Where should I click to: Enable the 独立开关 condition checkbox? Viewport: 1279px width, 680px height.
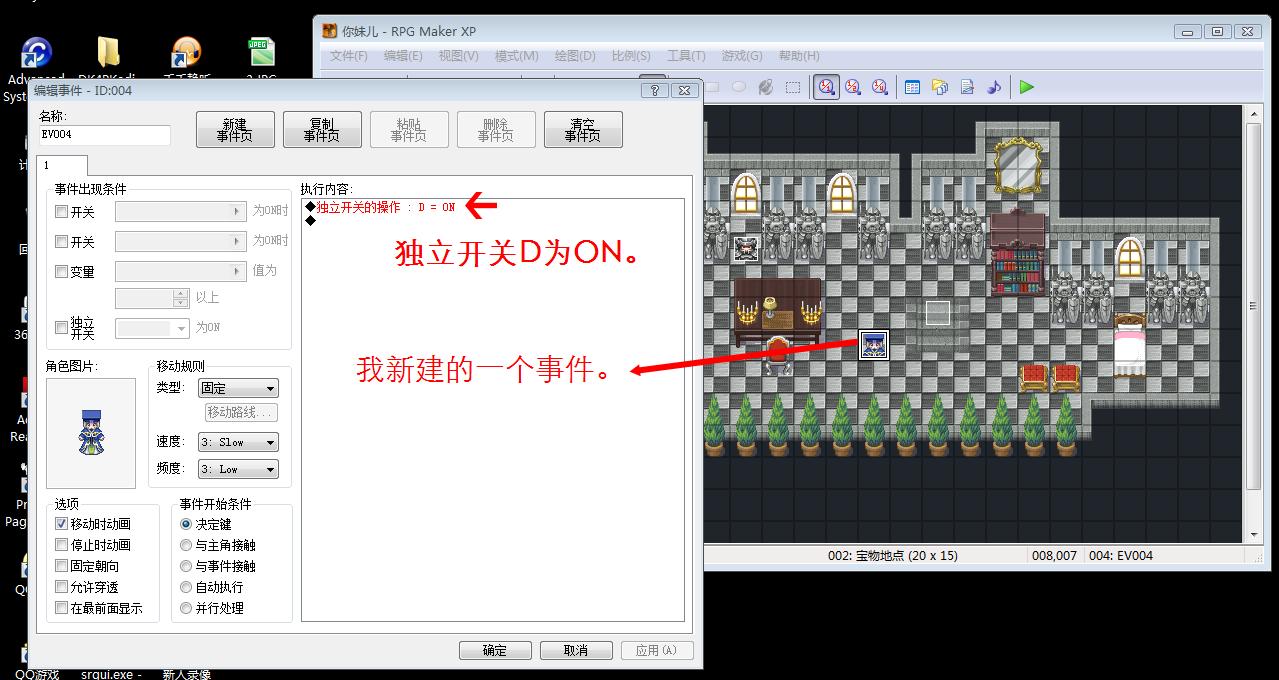[62, 327]
